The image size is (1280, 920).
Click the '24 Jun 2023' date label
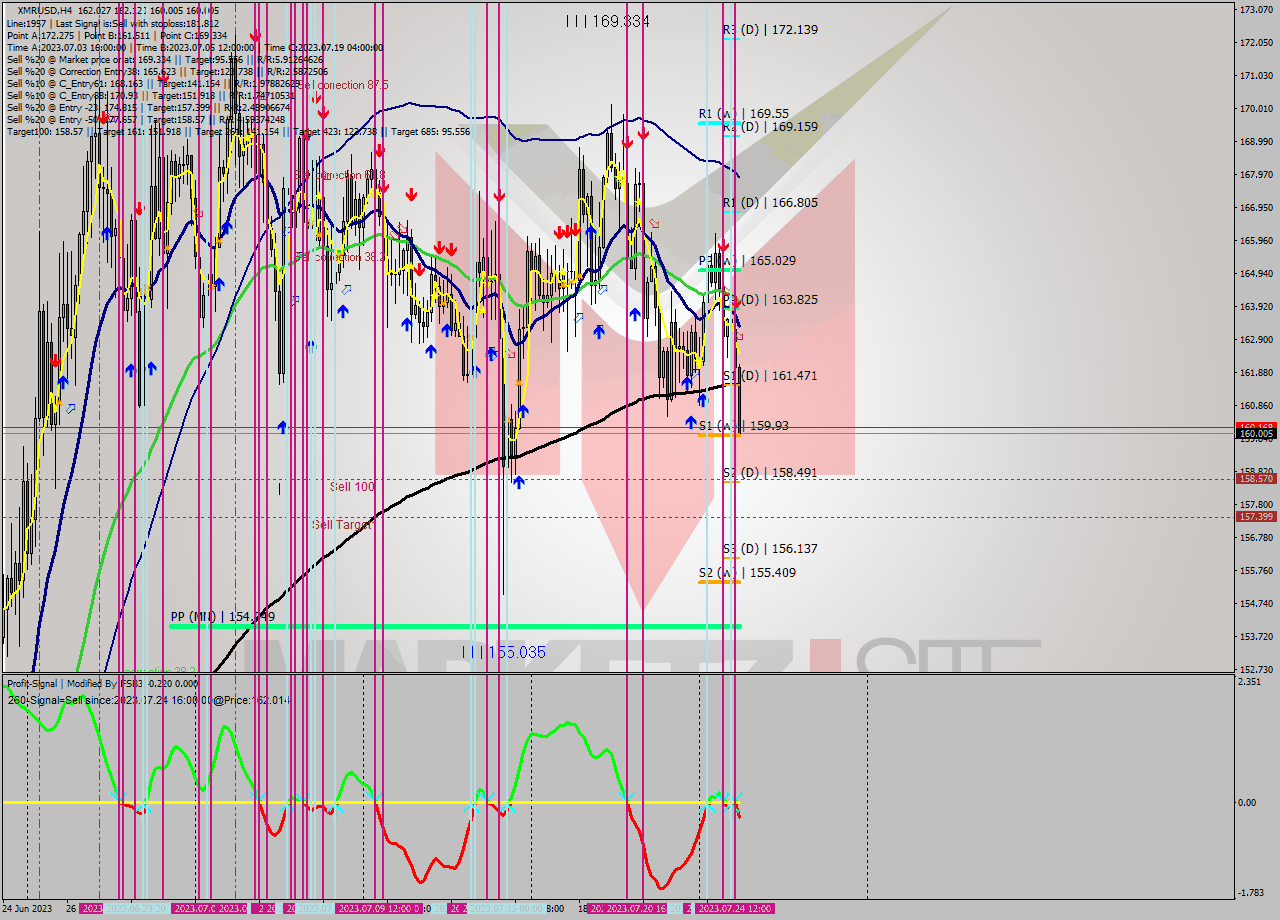(28, 909)
